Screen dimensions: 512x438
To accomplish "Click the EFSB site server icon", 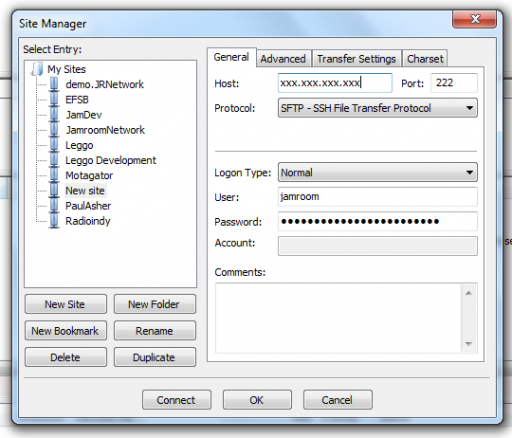I will [x=54, y=99].
